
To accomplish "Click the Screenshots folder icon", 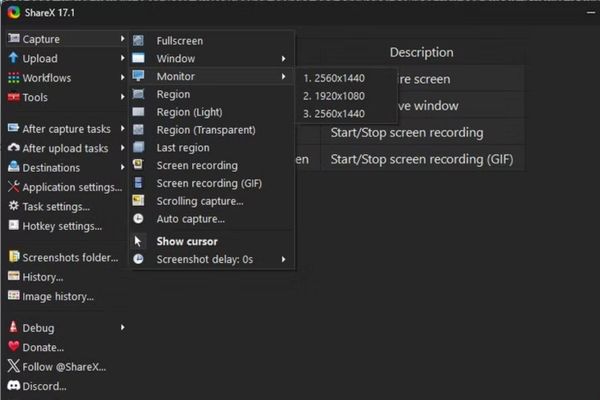I will point(14,257).
